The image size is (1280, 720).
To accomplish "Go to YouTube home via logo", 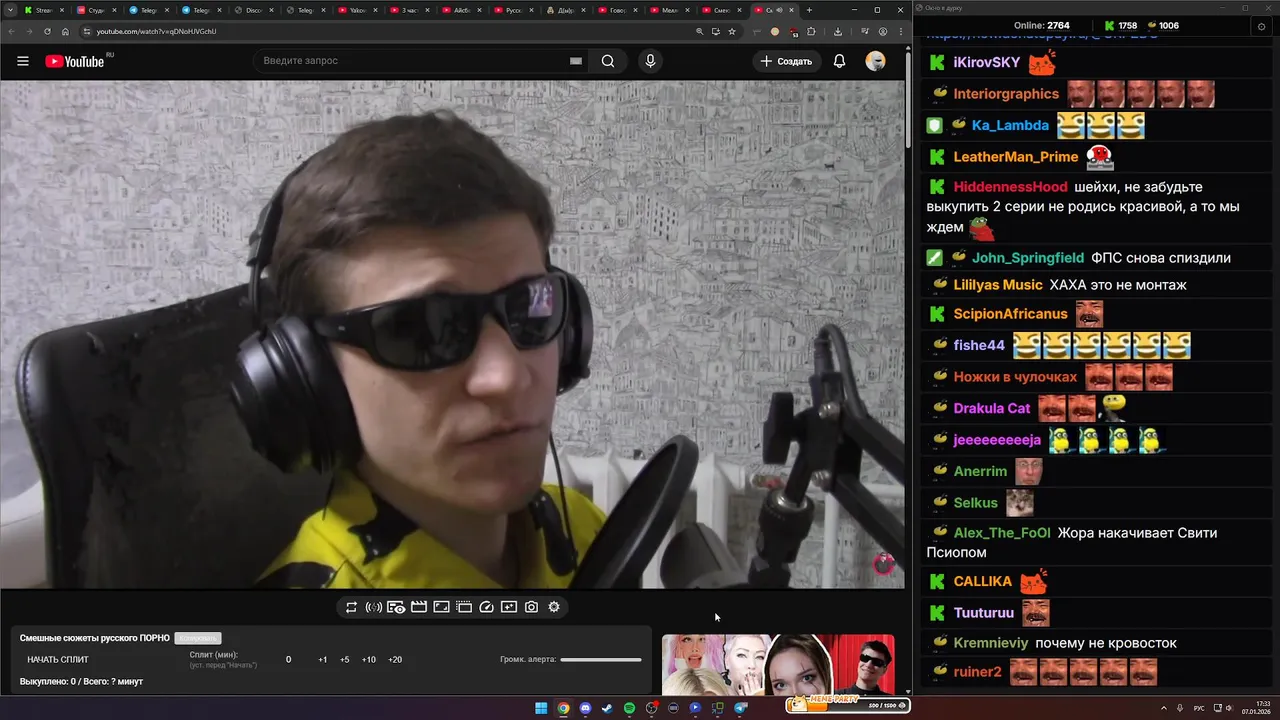I will [x=75, y=61].
